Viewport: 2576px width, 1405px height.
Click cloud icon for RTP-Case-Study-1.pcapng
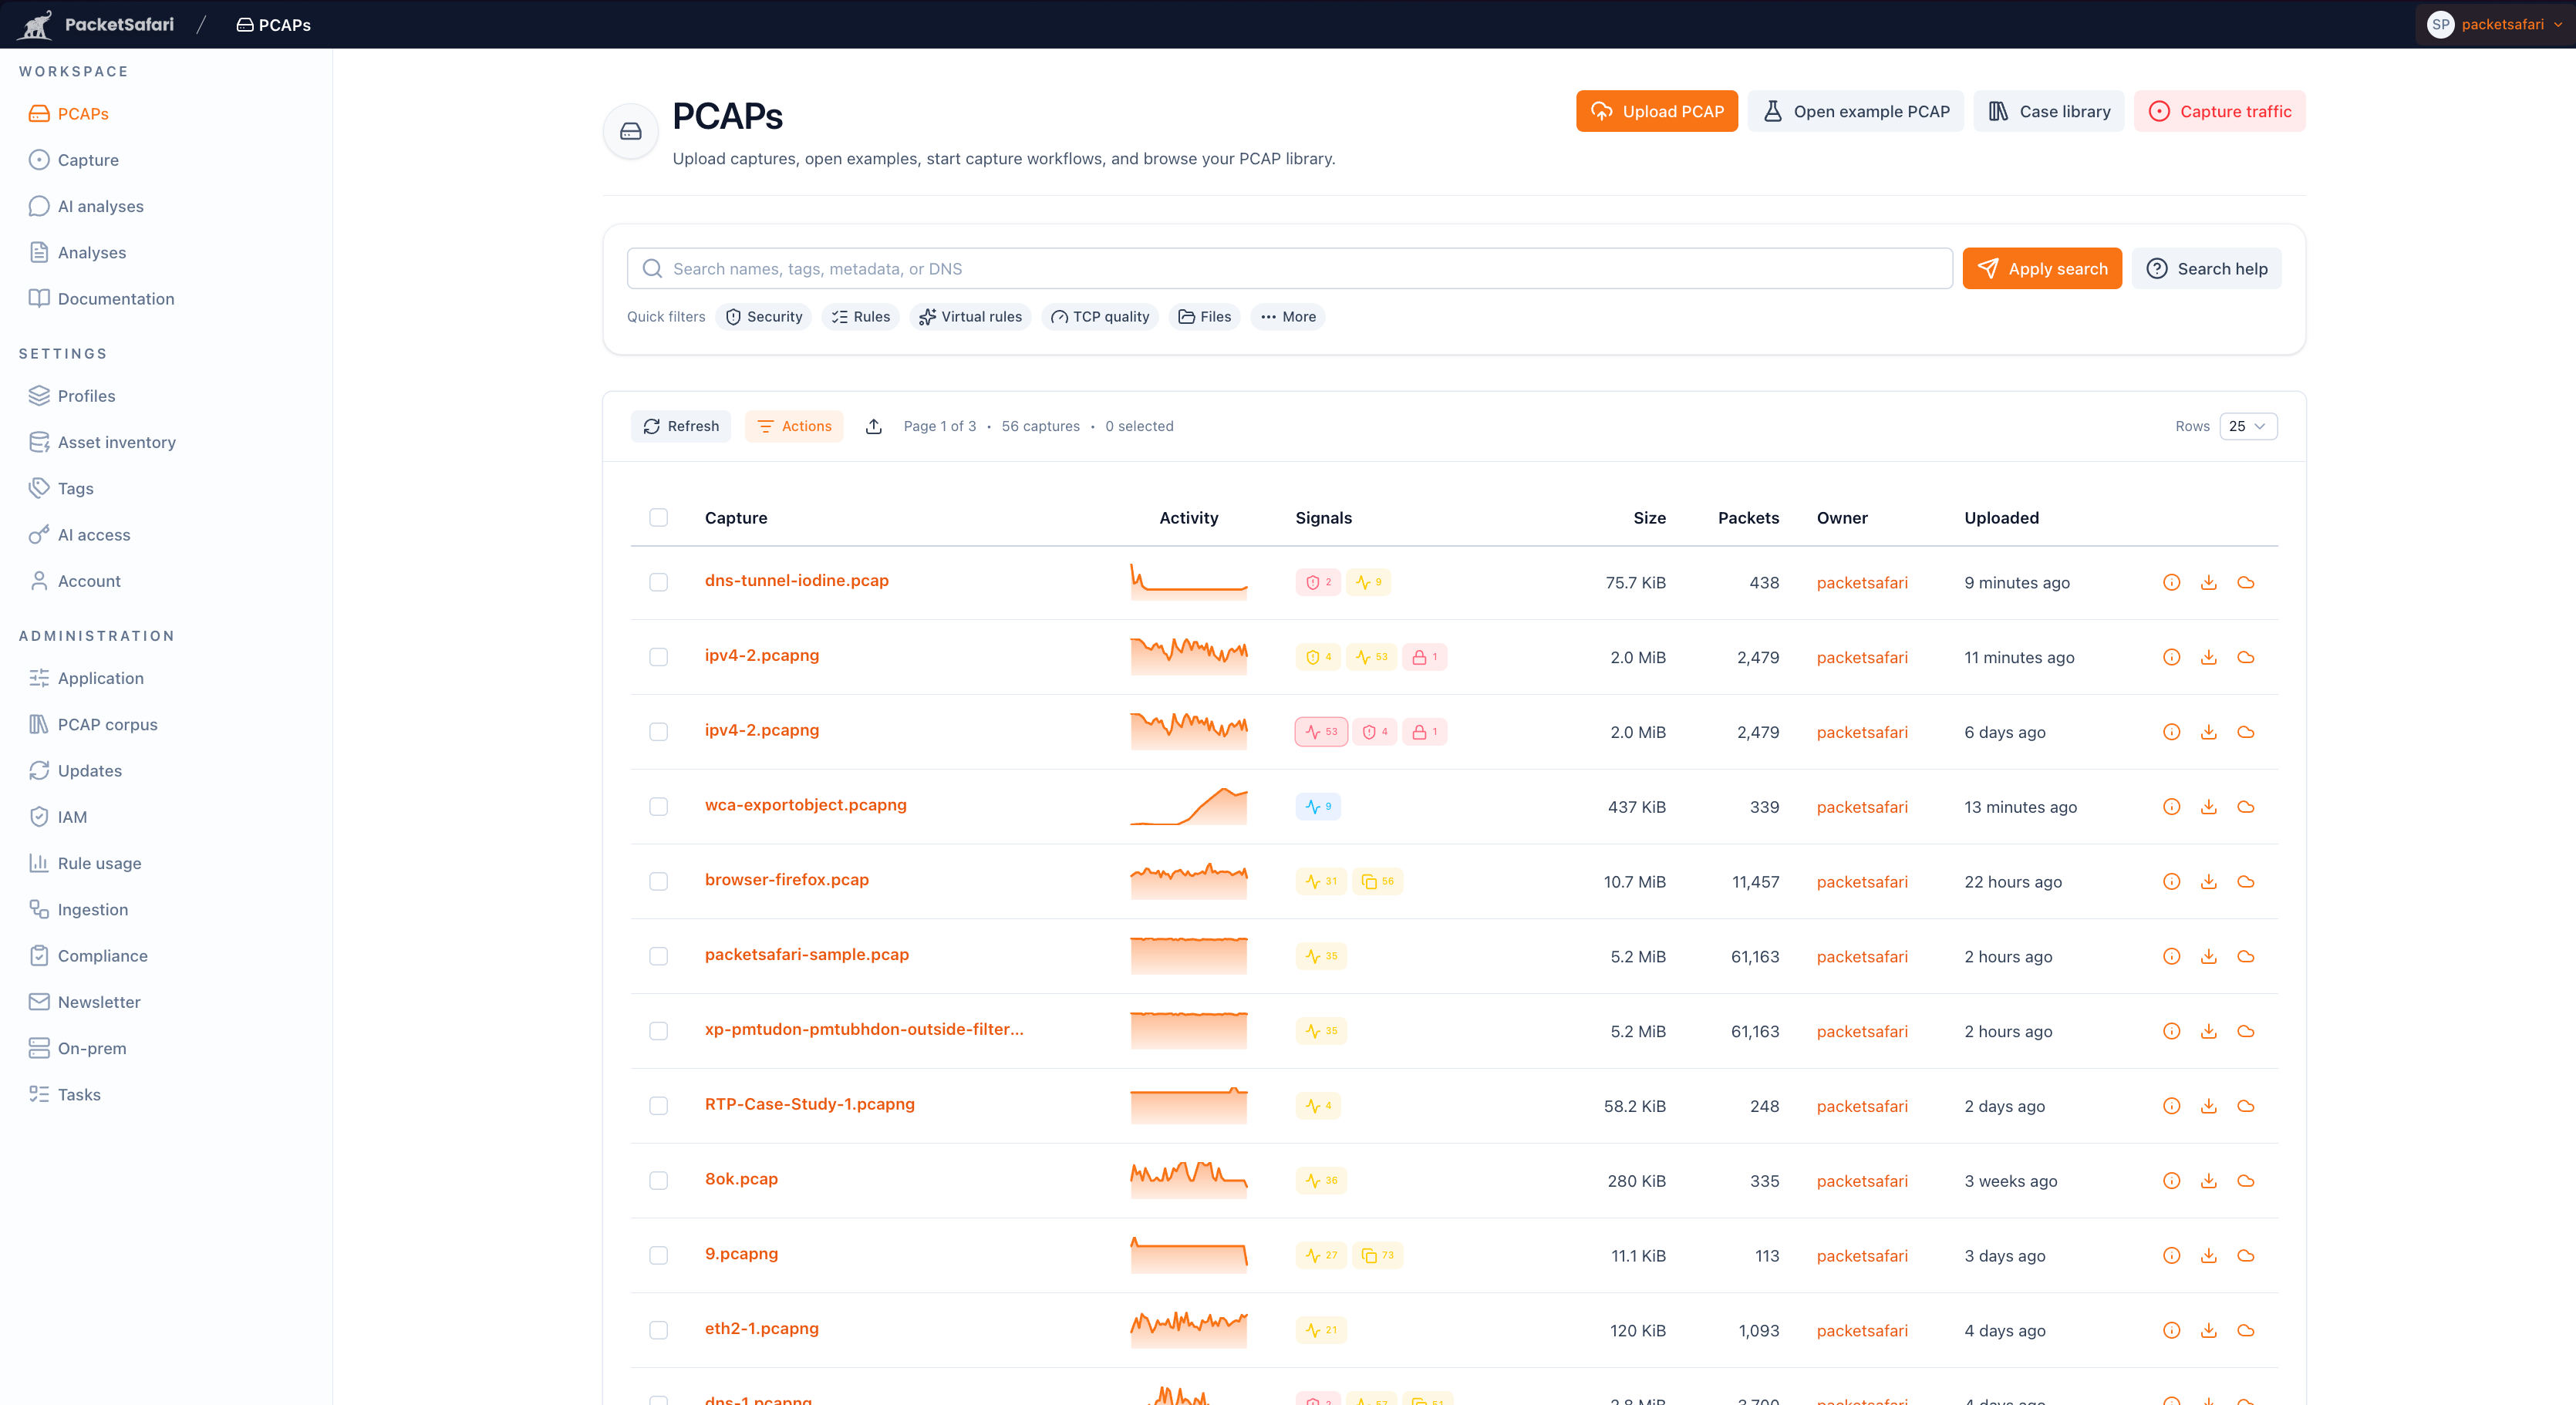[x=2246, y=1106]
